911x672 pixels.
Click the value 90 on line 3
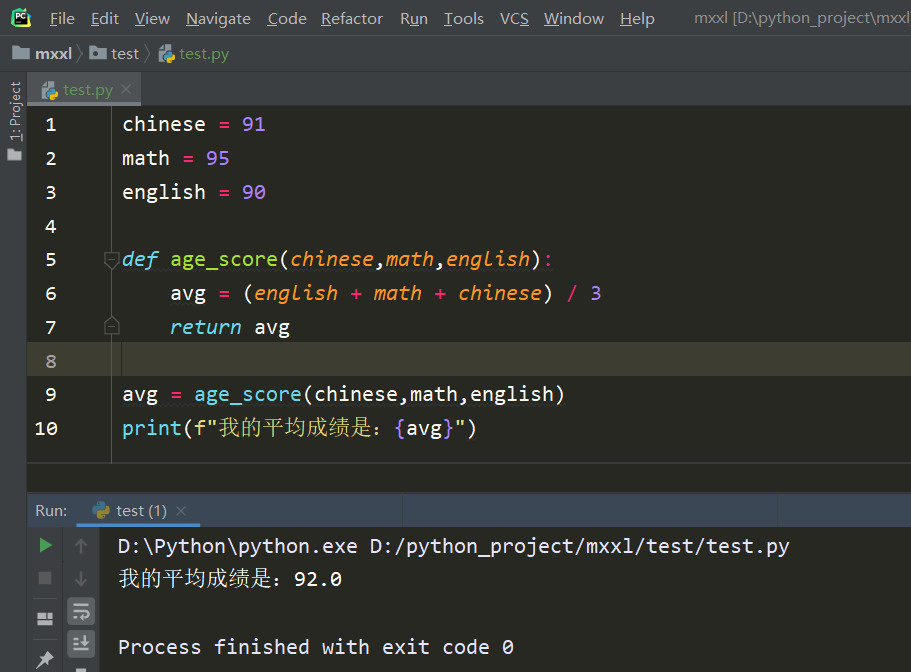pyautogui.click(x=253, y=192)
